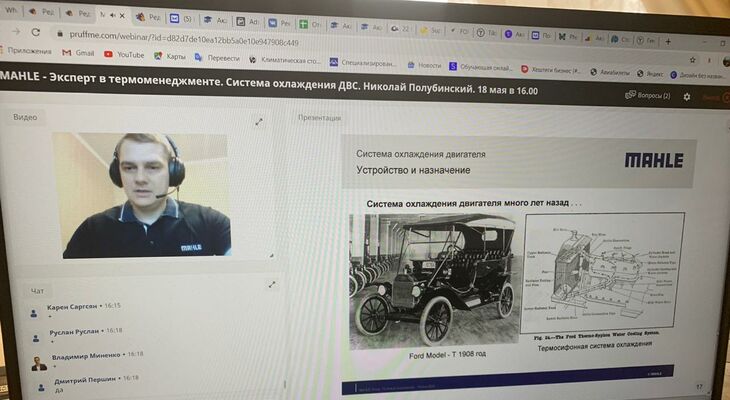Click the MAHLE logo on the slide
Image resolution: width=730 pixels, height=400 pixels.
coord(654,160)
